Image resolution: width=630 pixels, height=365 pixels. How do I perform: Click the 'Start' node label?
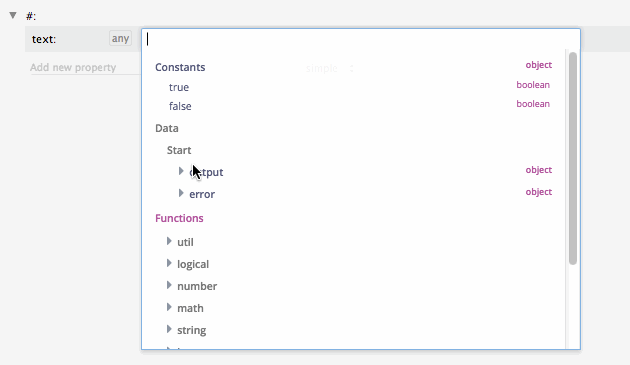click(x=179, y=150)
